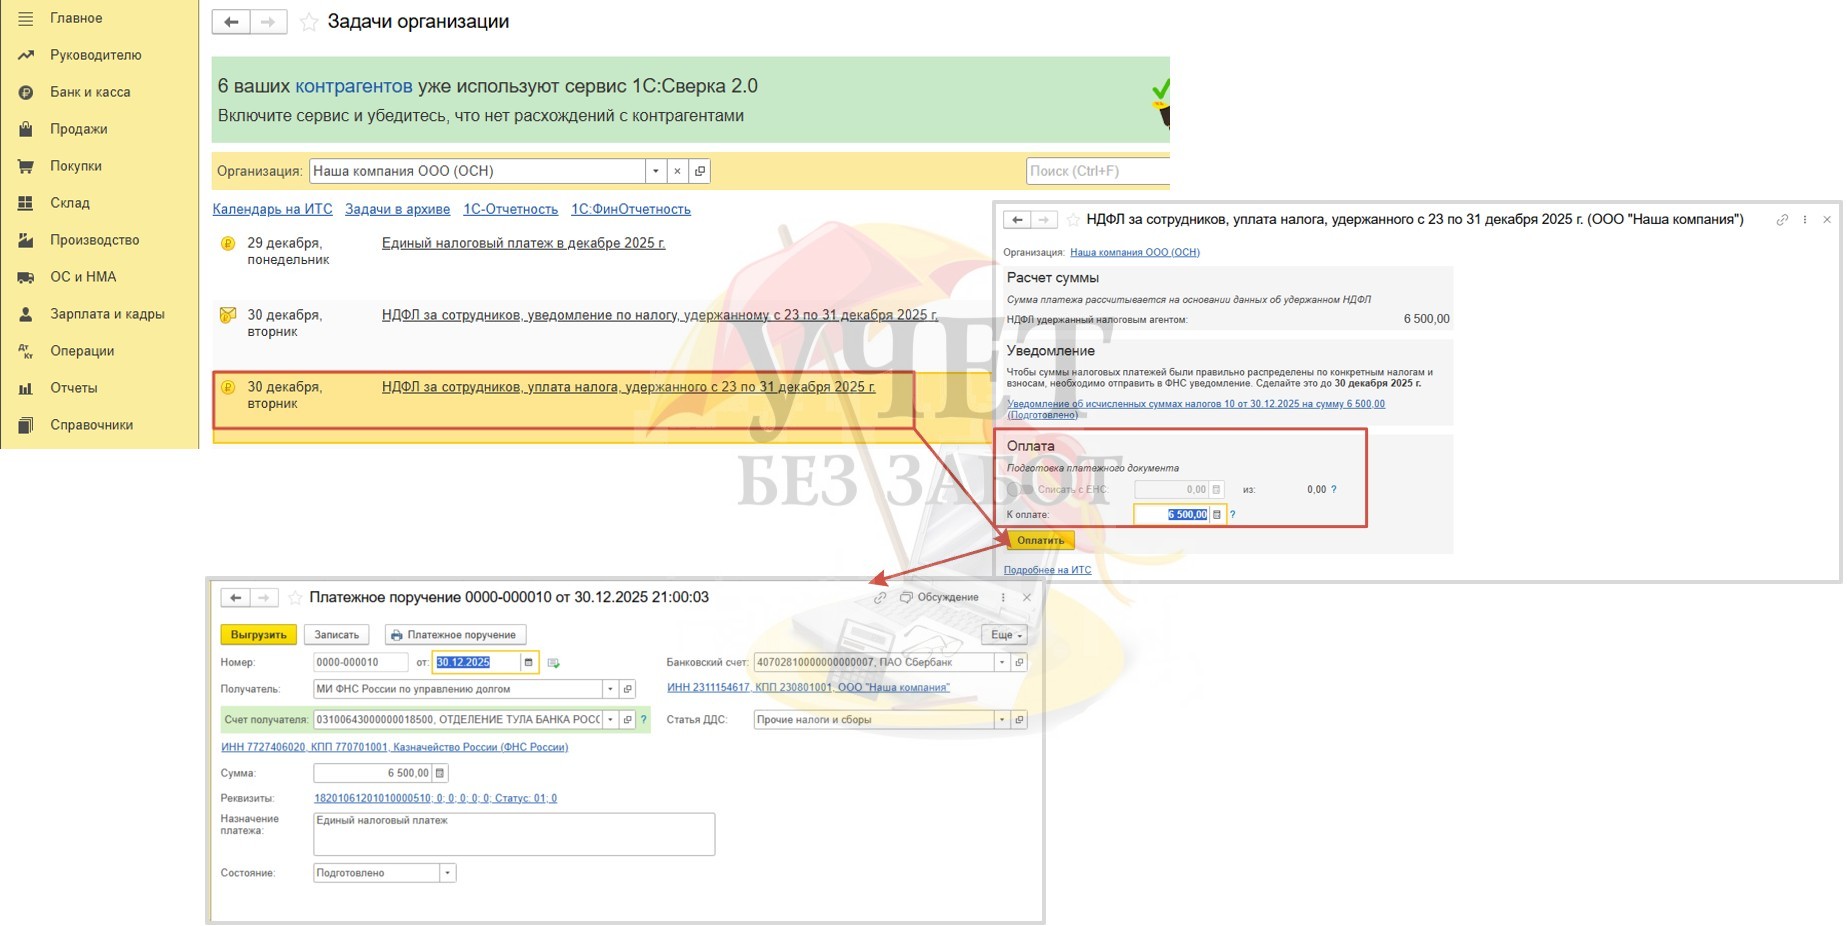Image resolution: width=1847 pixels, height=926 pixels.
Task: Expand the Организация dropdown list
Action: (655, 171)
